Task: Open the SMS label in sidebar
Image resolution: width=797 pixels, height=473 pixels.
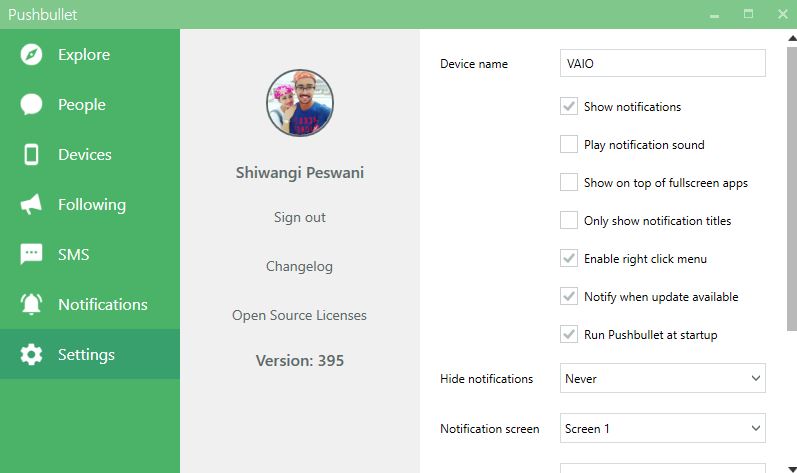Action: [x=74, y=254]
